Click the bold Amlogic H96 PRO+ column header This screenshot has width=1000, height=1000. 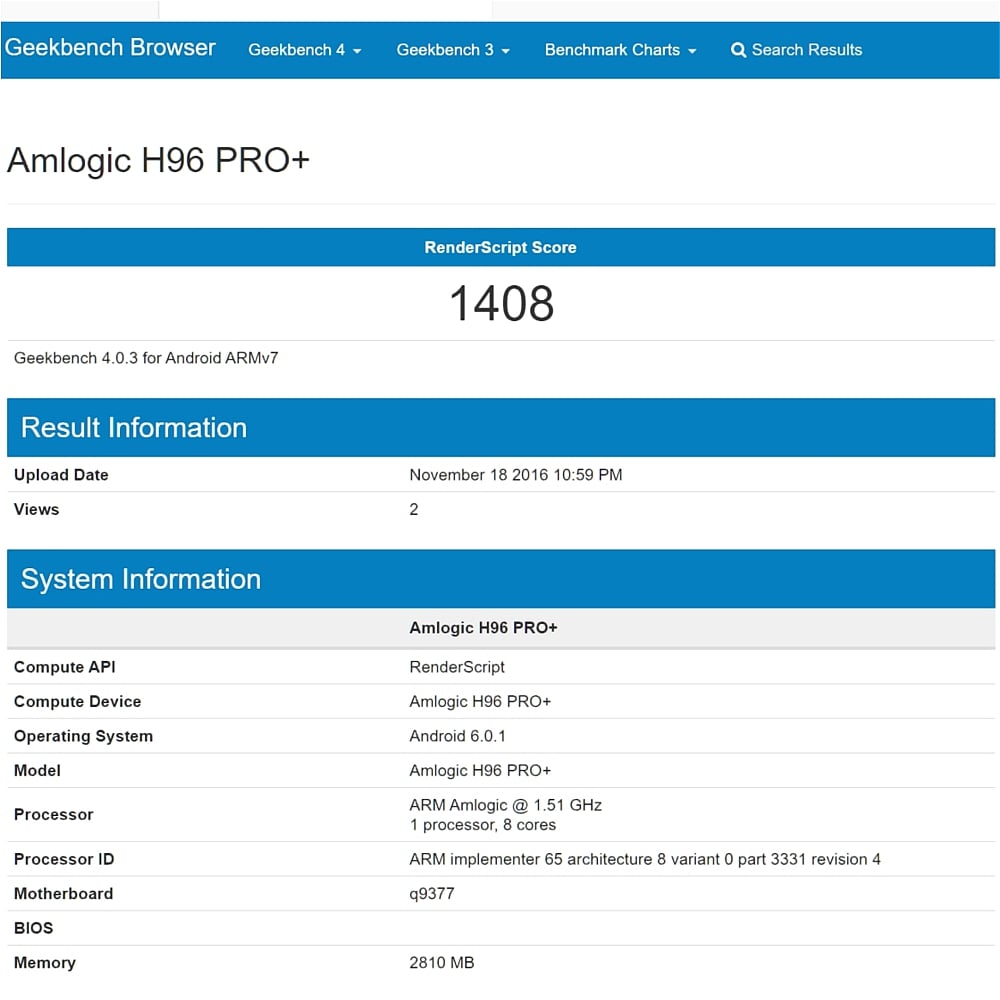(483, 628)
